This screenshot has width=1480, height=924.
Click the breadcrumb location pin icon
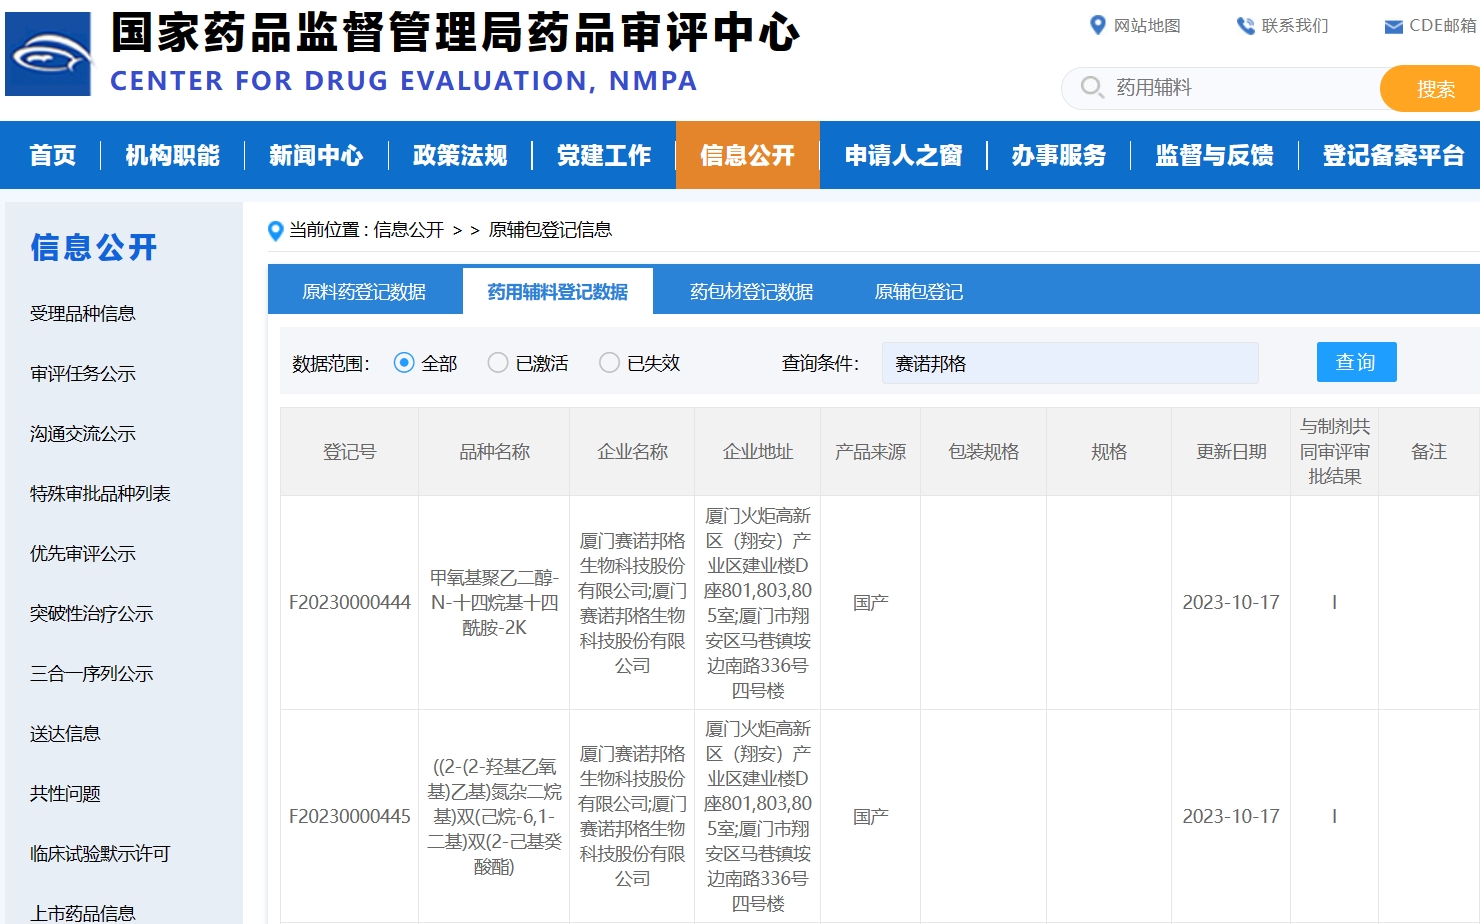click(275, 230)
